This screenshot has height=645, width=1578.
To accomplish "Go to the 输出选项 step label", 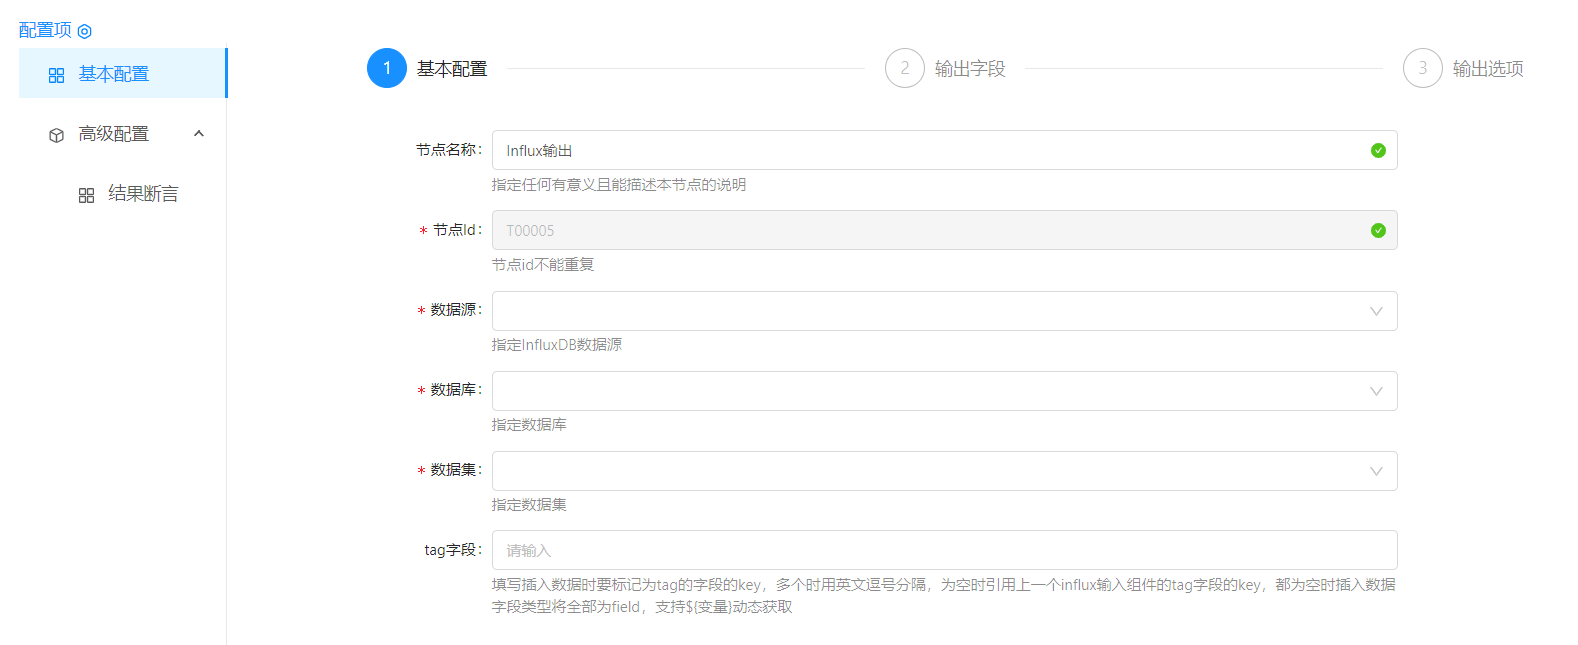I will pyautogui.click(x=1488, y=69).
